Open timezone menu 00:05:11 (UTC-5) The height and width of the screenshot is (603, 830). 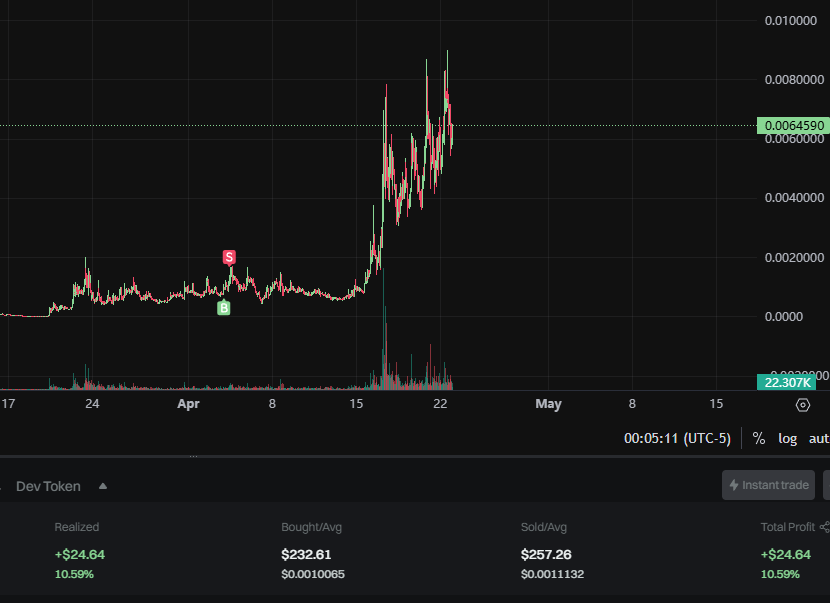point(677,438)
